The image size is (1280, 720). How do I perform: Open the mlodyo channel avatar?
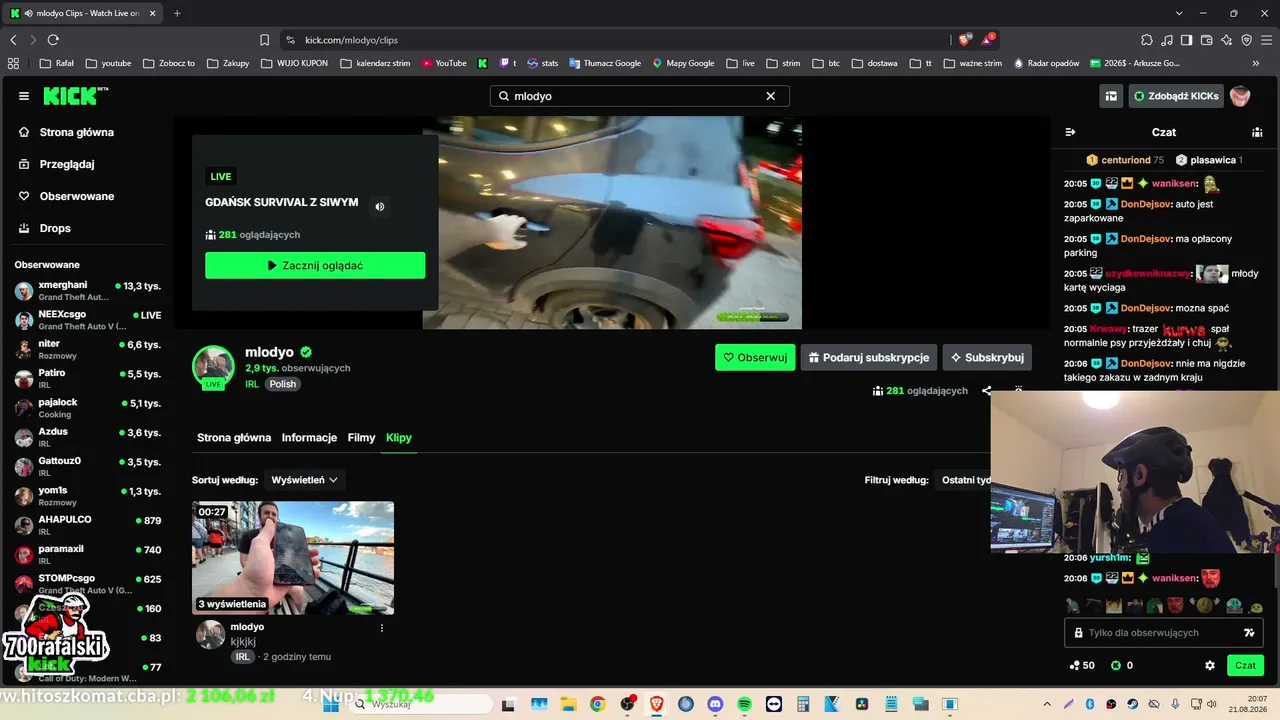213,367
